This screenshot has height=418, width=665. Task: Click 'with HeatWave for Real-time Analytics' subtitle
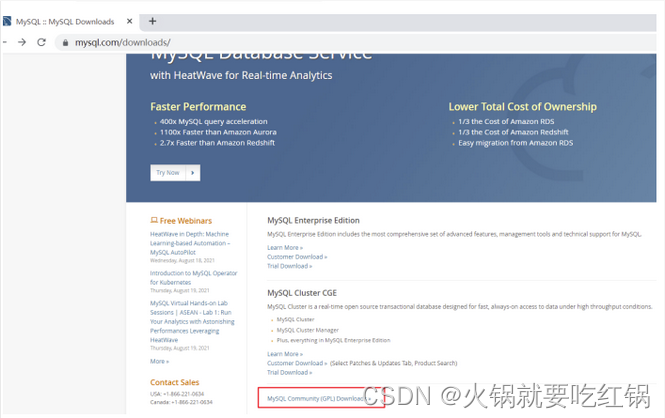(x=241, y=75)
